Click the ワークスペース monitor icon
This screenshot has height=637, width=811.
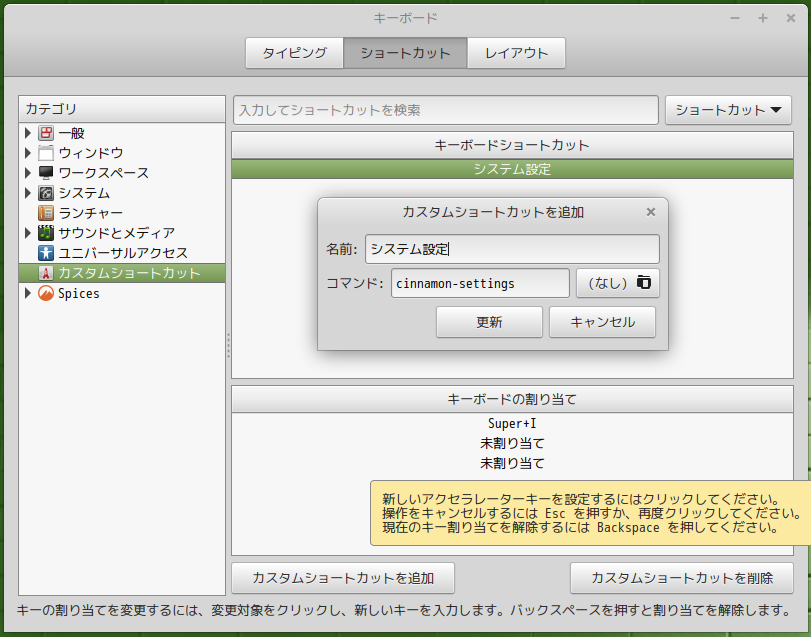[46, 173]
